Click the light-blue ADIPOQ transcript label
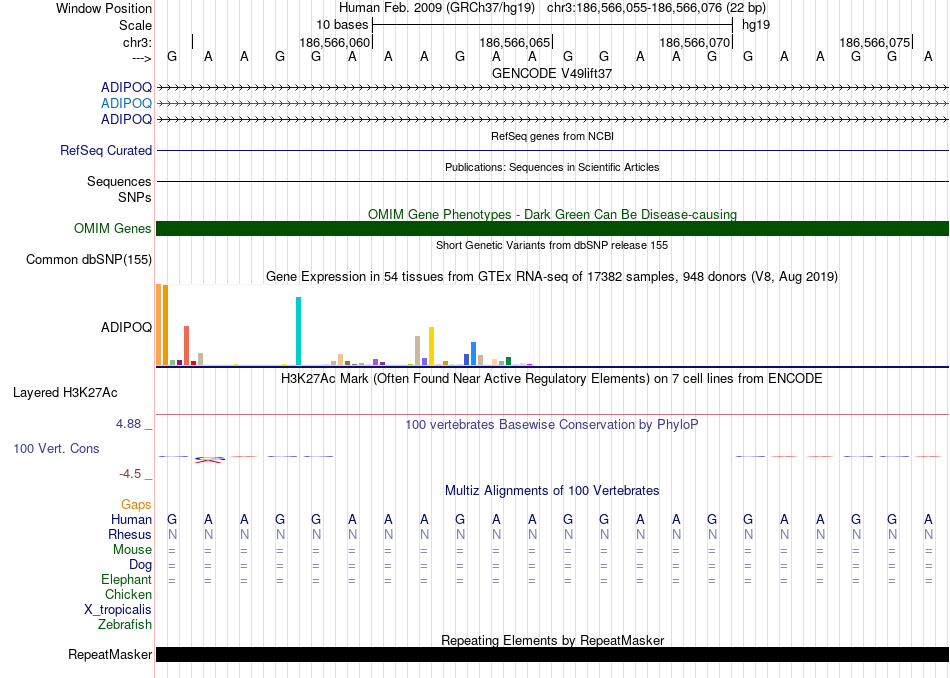This screenshot has width=950, height=678. (x=126, y=103)
